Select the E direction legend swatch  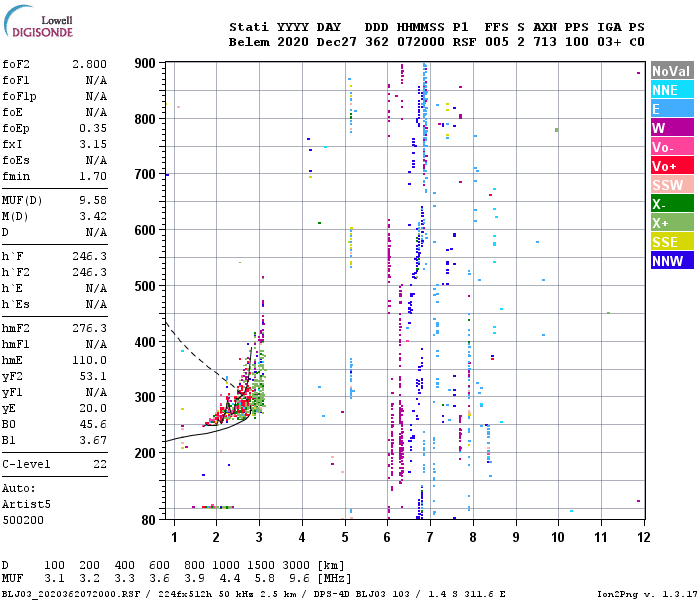click(x=672, y=108)
